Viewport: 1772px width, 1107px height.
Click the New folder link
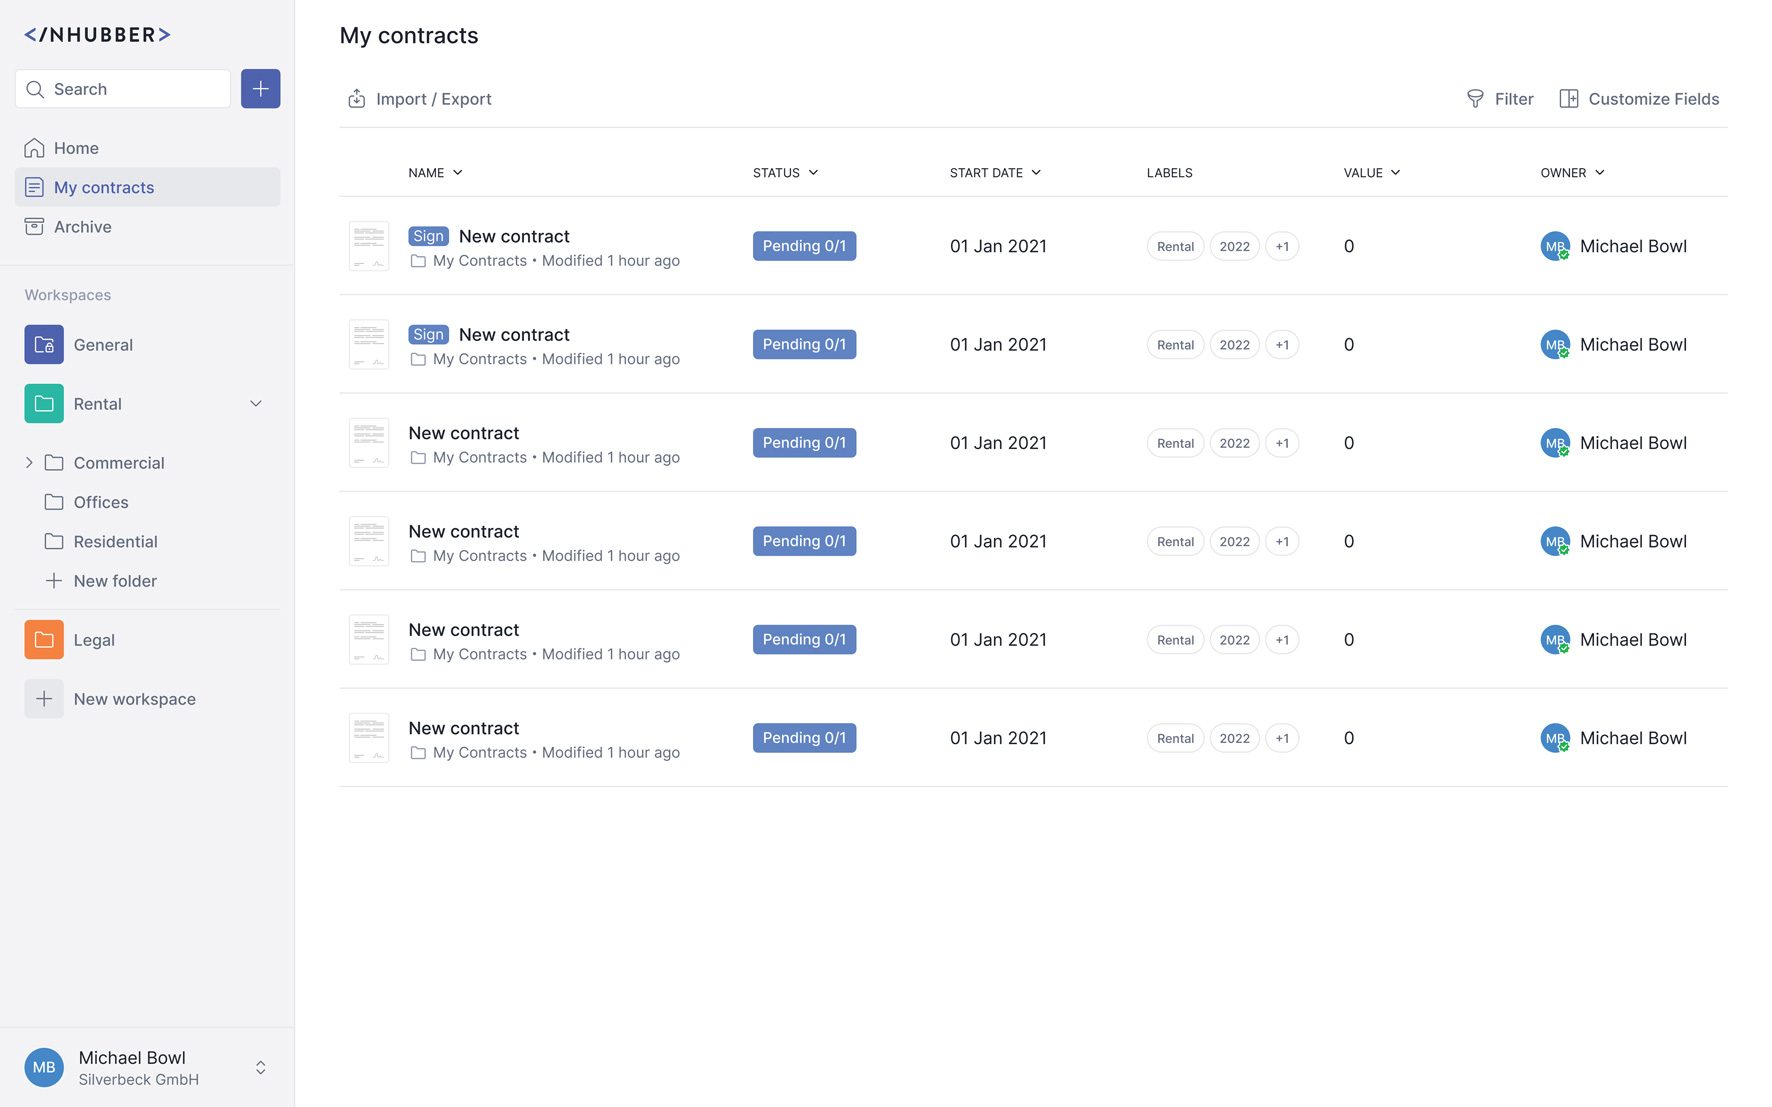pos(114,581)
